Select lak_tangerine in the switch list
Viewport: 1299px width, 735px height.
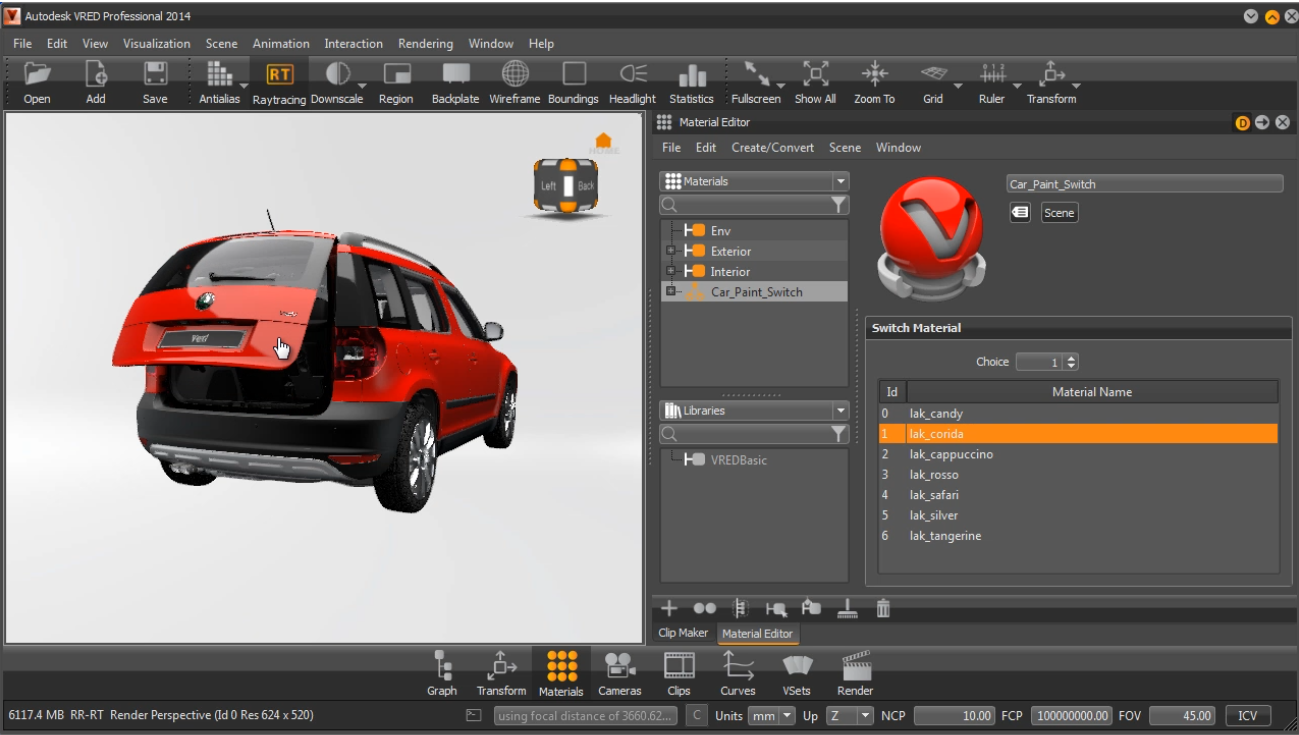[x=1078, y=536]
